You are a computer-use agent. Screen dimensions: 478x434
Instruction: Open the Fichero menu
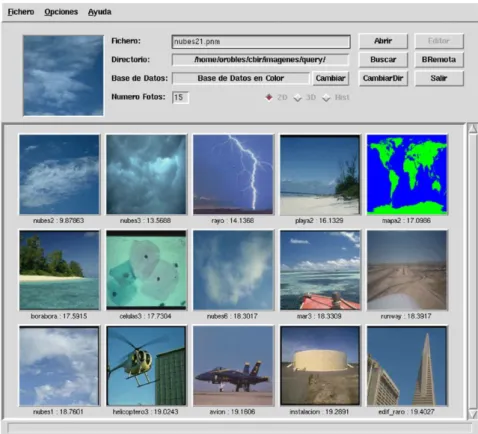click(x=21, y=12)
